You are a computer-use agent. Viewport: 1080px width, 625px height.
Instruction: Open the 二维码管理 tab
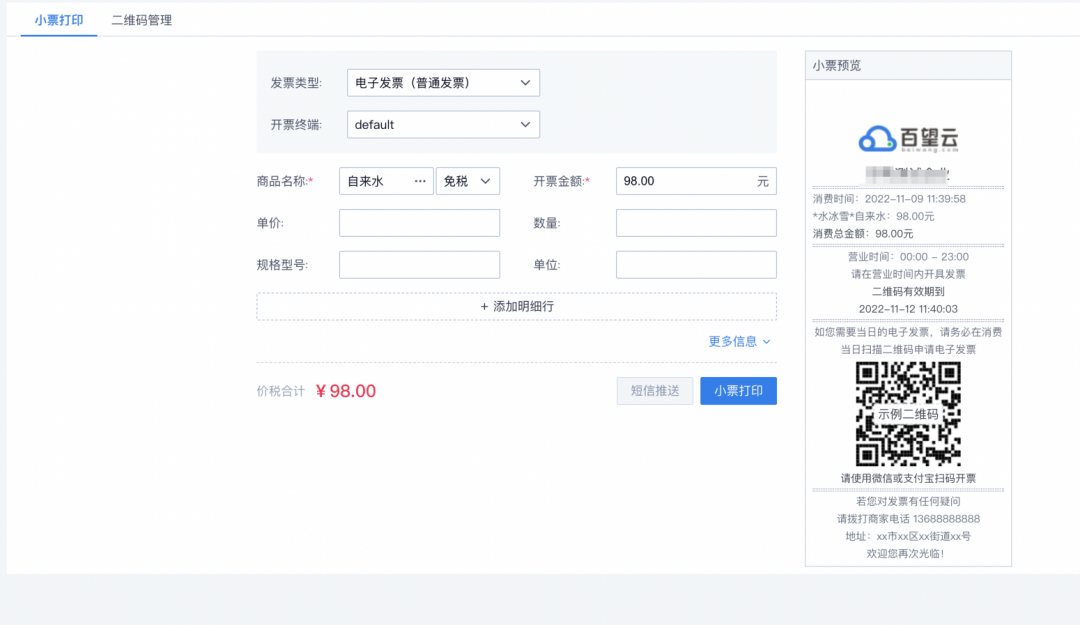tap(142, 20)
